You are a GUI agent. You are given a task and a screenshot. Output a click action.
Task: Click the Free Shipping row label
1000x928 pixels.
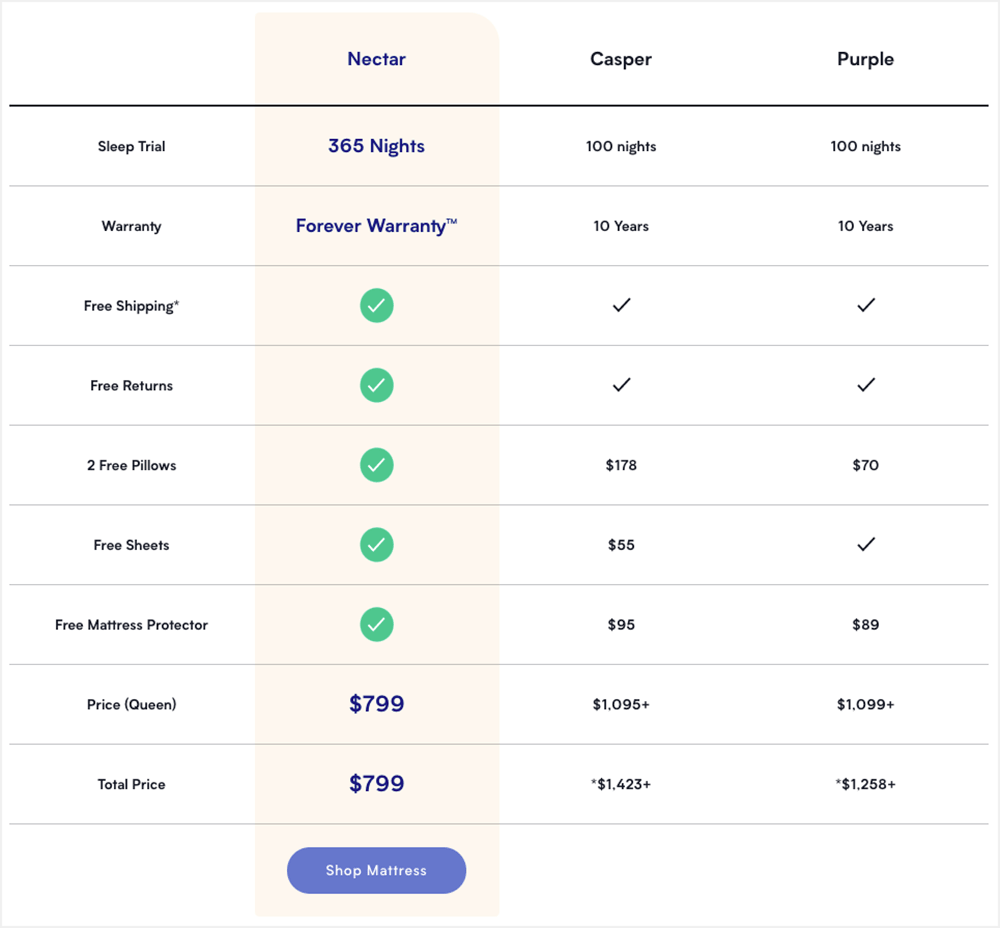click(x=131, y=305)
